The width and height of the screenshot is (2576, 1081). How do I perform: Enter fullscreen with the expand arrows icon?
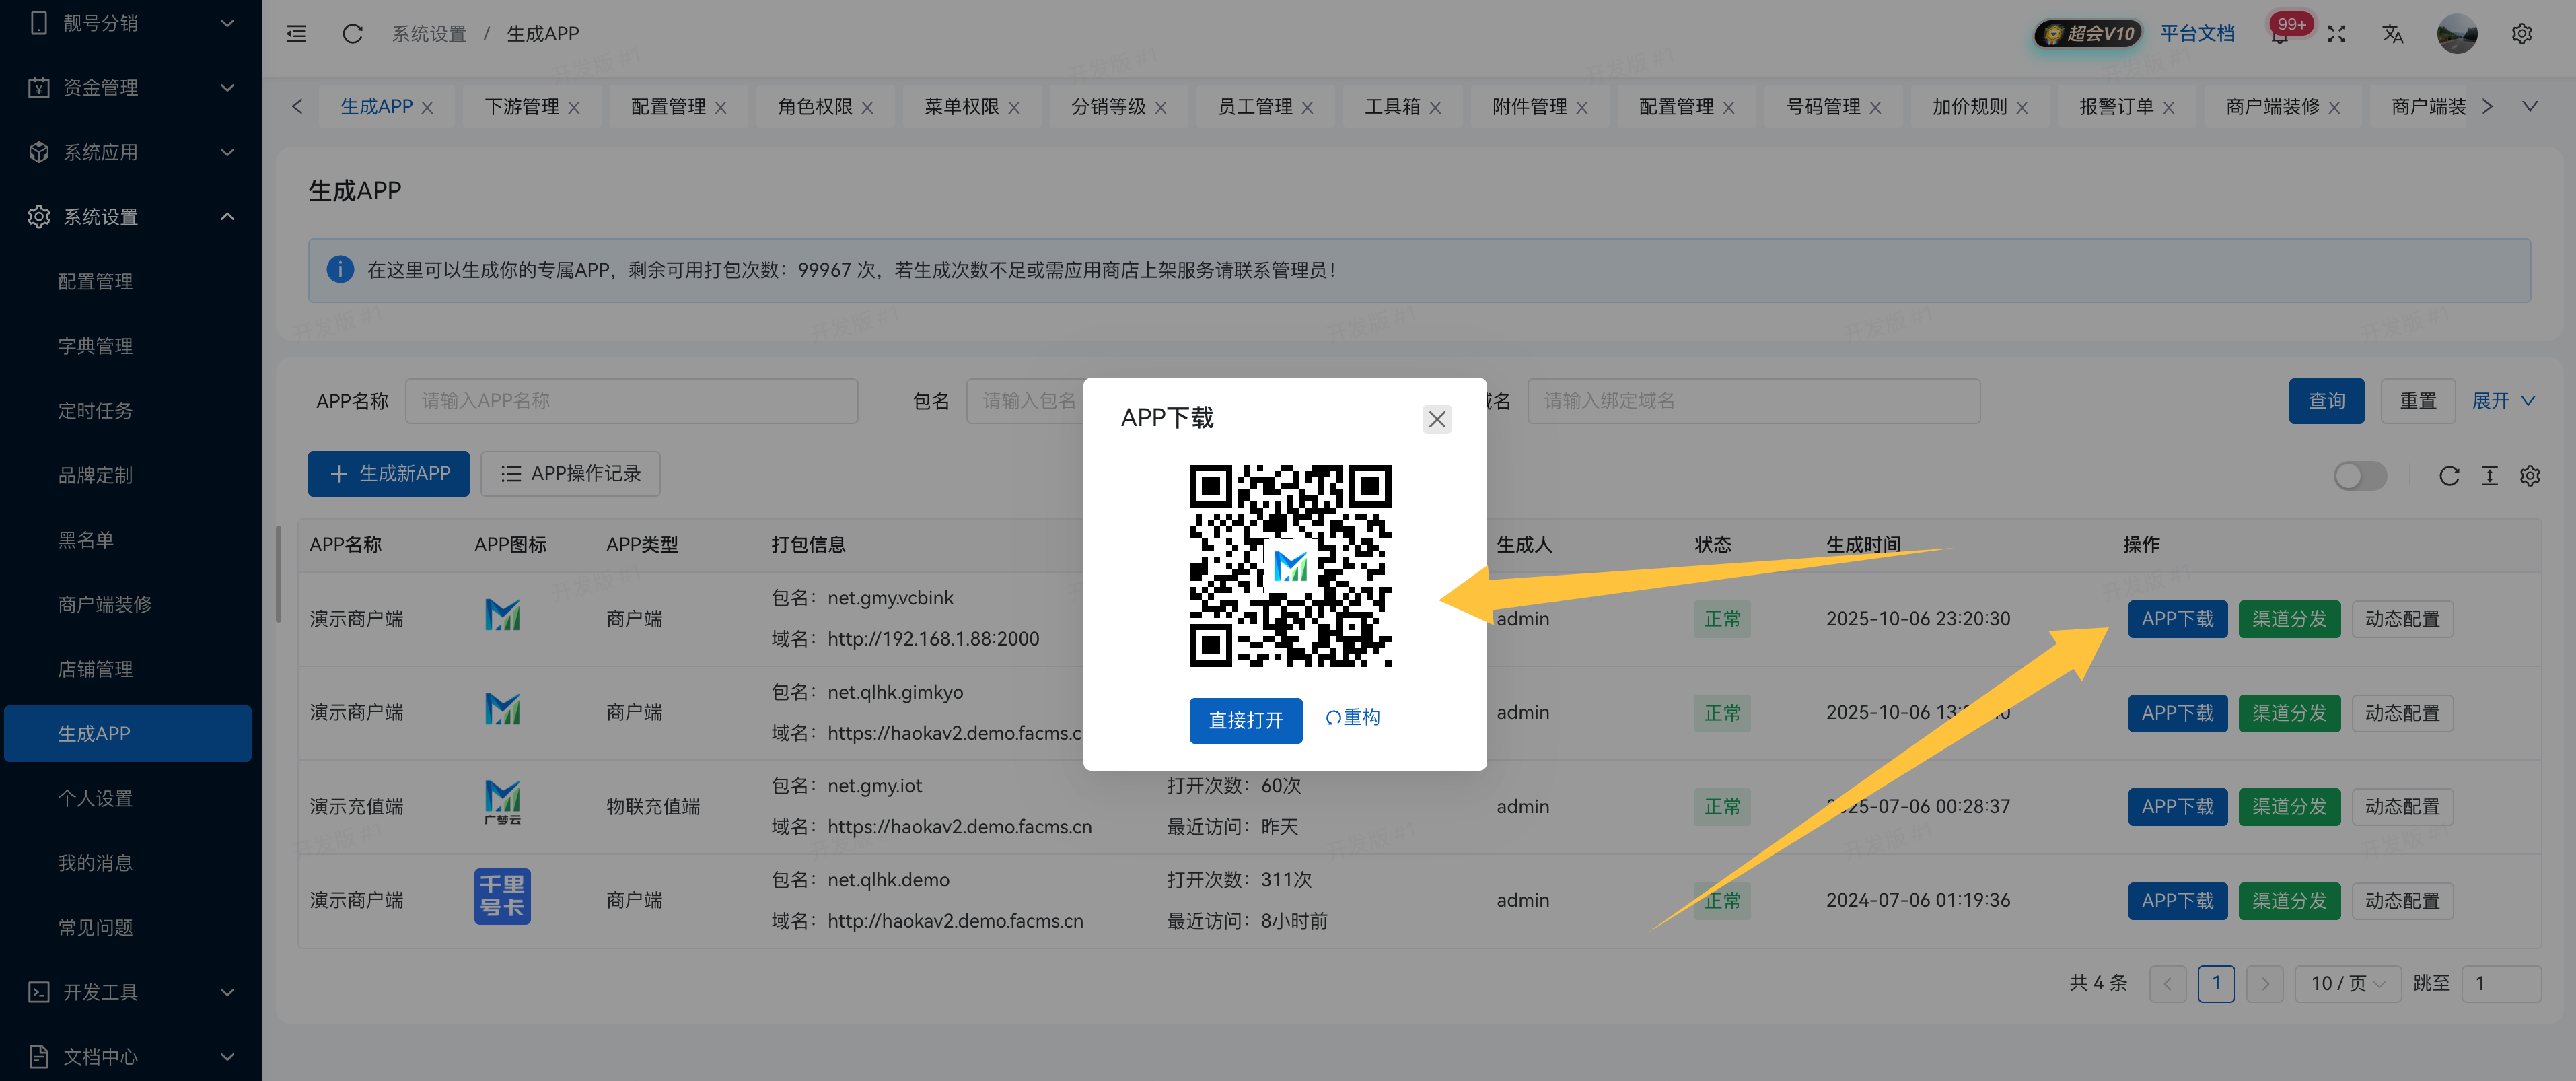pyautogui.click(x=2337, y=33)
